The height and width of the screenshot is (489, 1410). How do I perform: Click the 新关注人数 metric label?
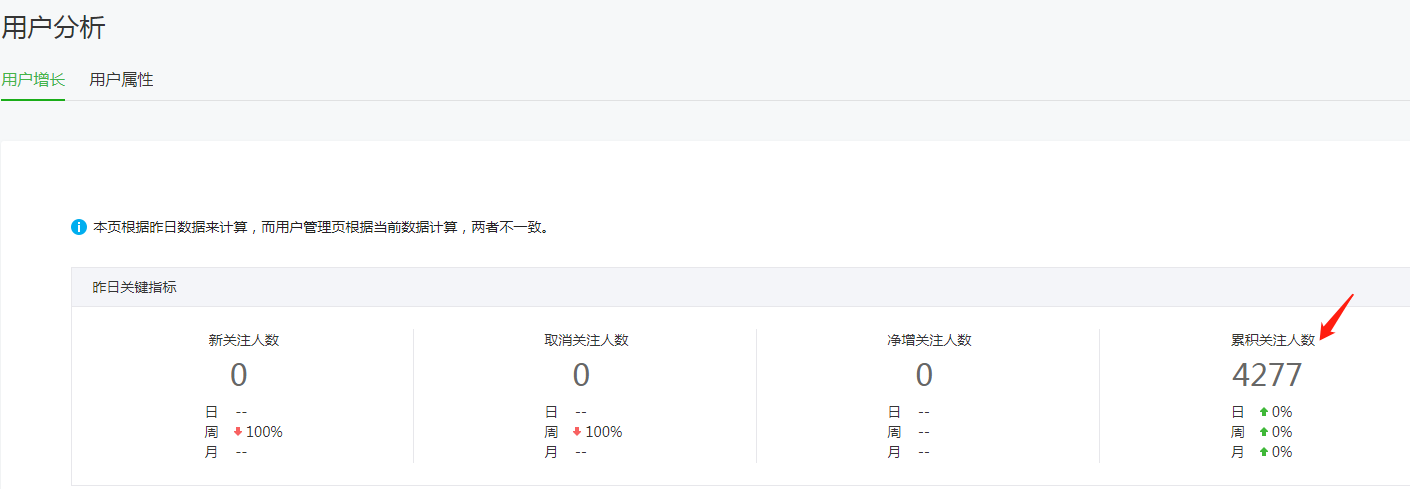coord(243,340)
